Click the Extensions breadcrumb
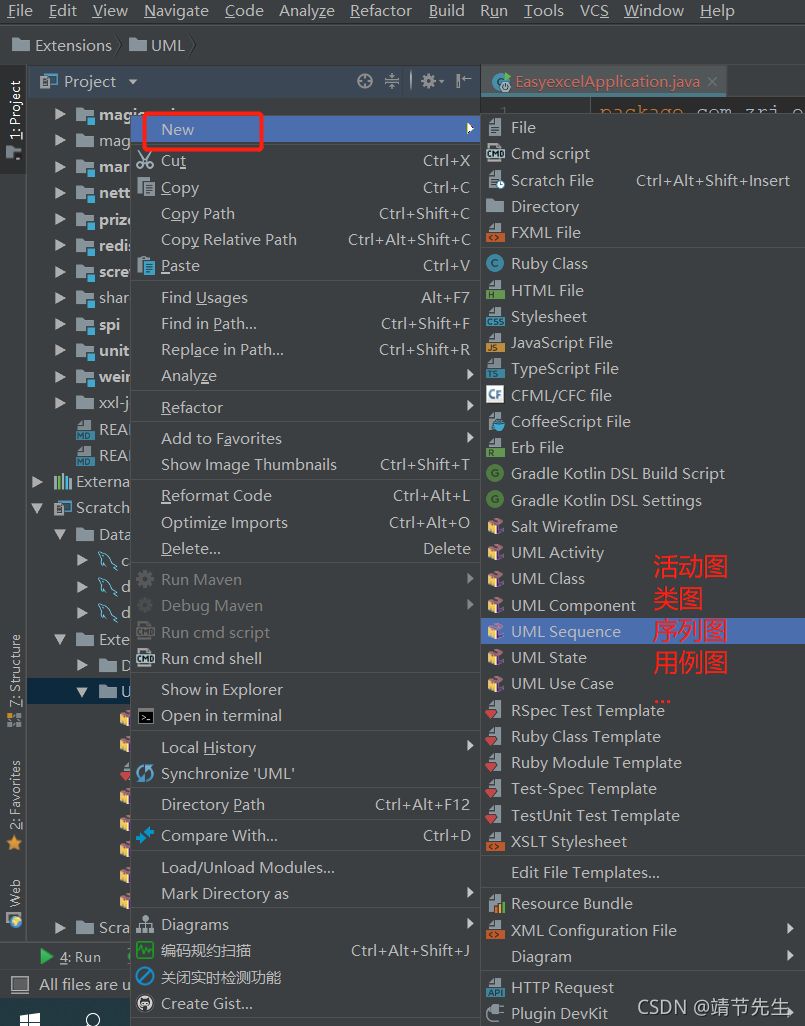Screen dimensions: 805x1026 (62, 45)
